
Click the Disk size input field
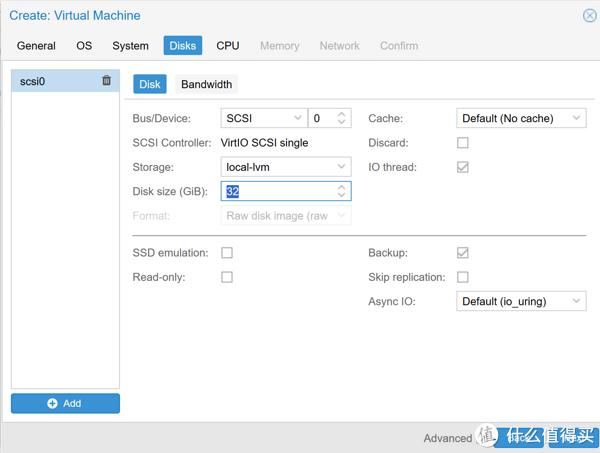(x=278, y=191)
